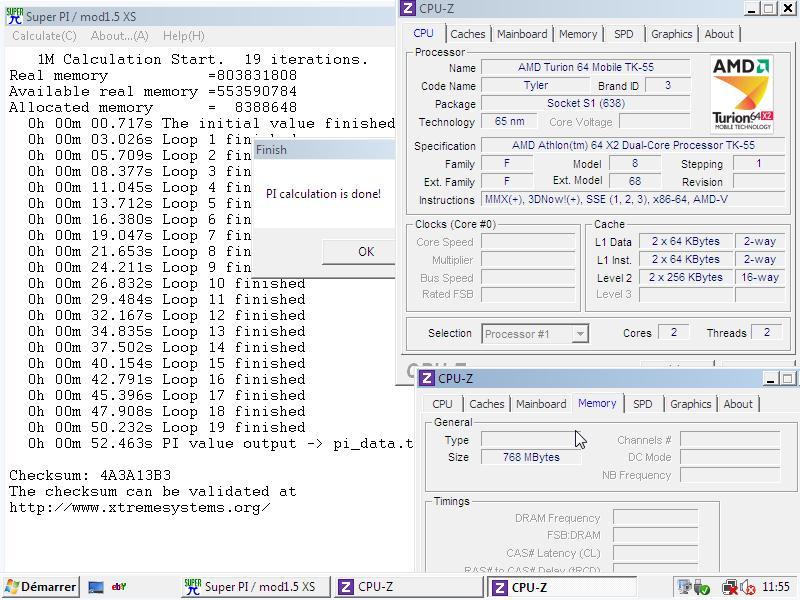Open the Help(H) menu in Super PI
The width and height of the screenshot is (800, 600).
(x=184, y=36)
